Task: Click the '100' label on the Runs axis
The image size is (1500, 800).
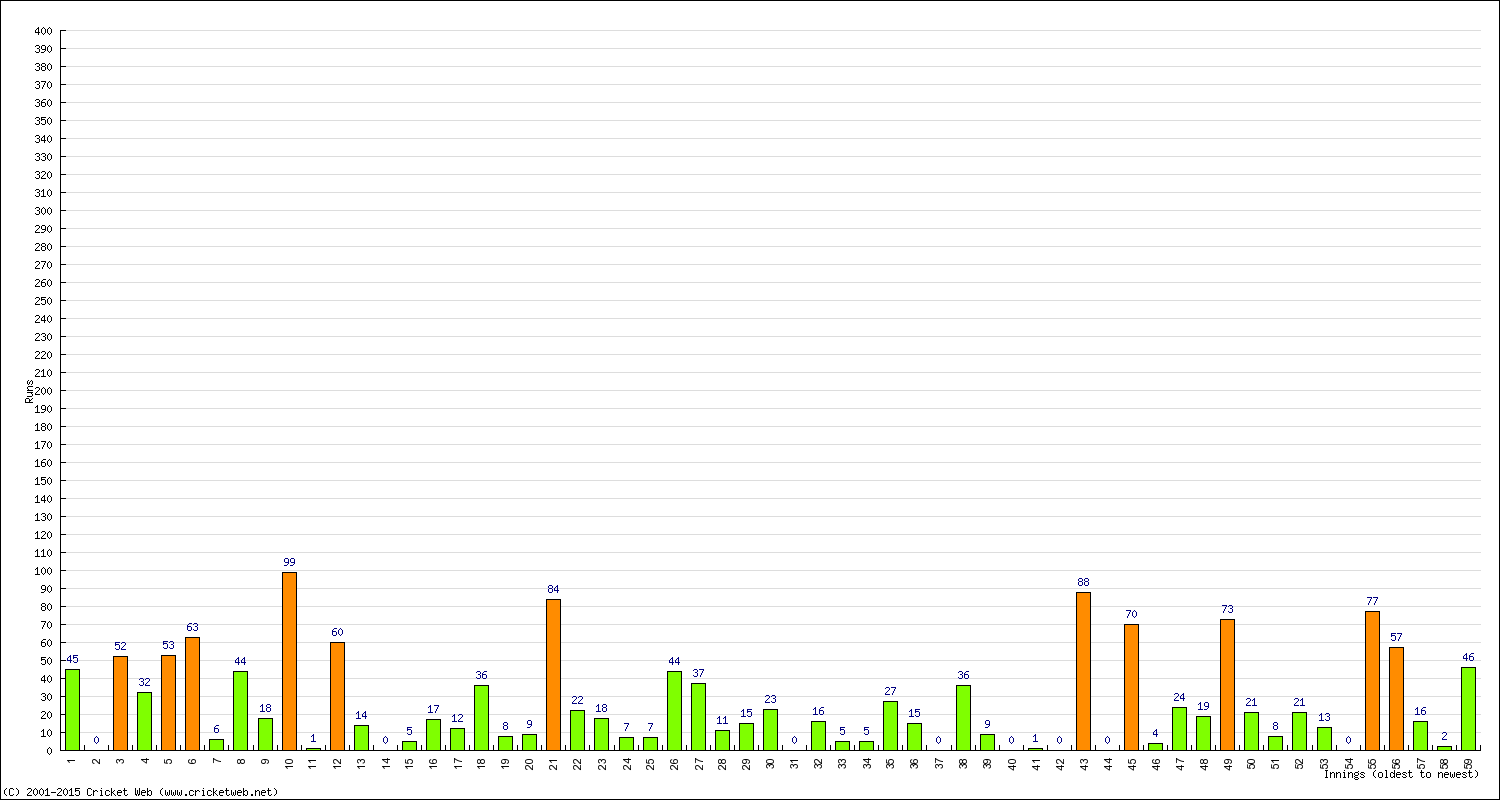Action: pyautogui.click(x=43, y=571)
